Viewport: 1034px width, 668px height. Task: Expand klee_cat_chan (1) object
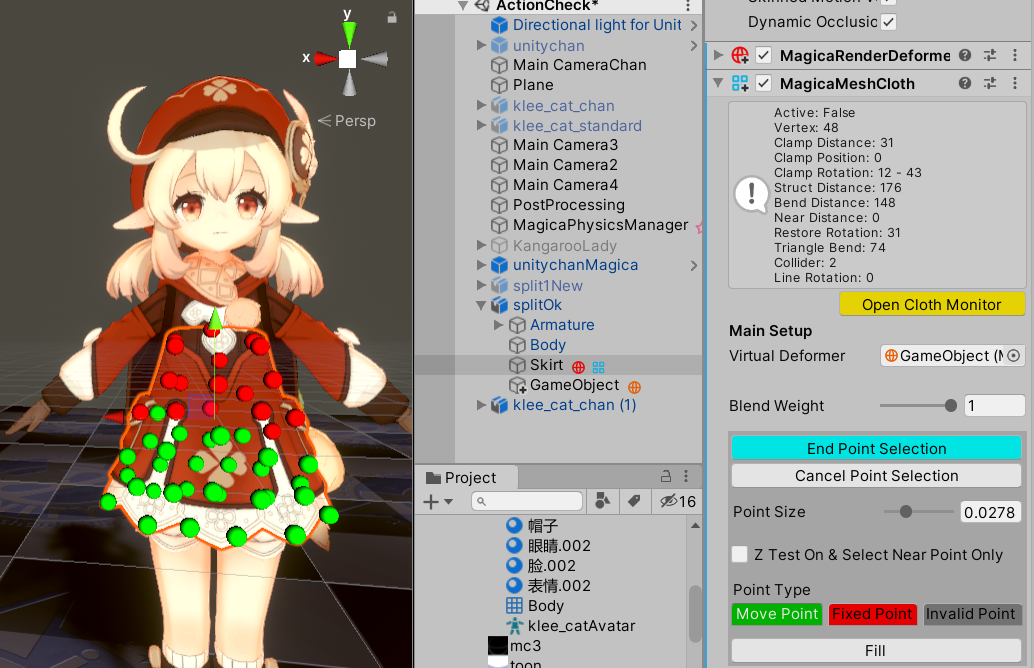click(481, 405)
